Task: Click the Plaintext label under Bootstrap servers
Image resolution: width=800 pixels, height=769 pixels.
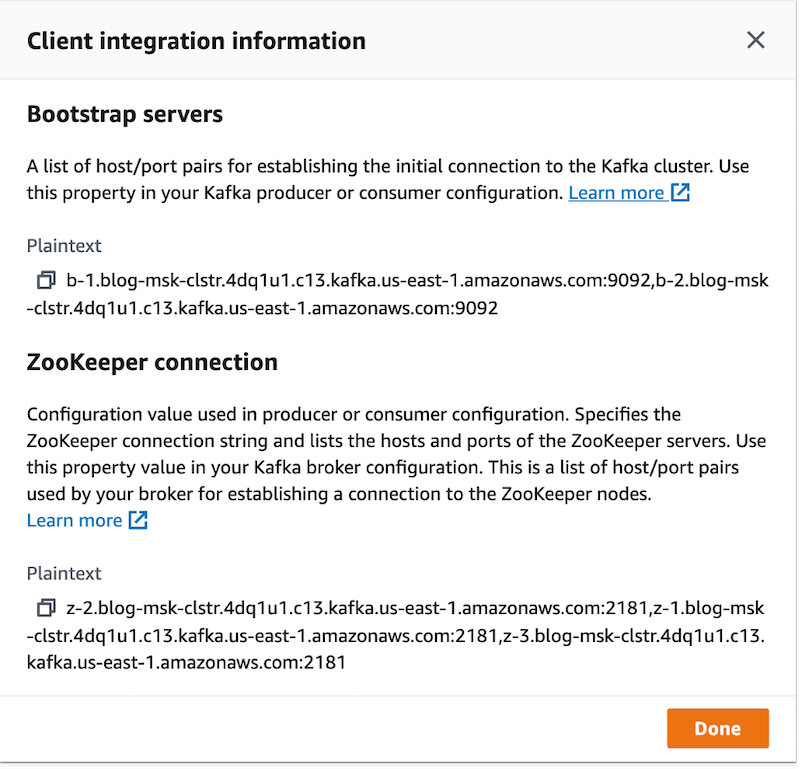Action: [x=64, y=246]
